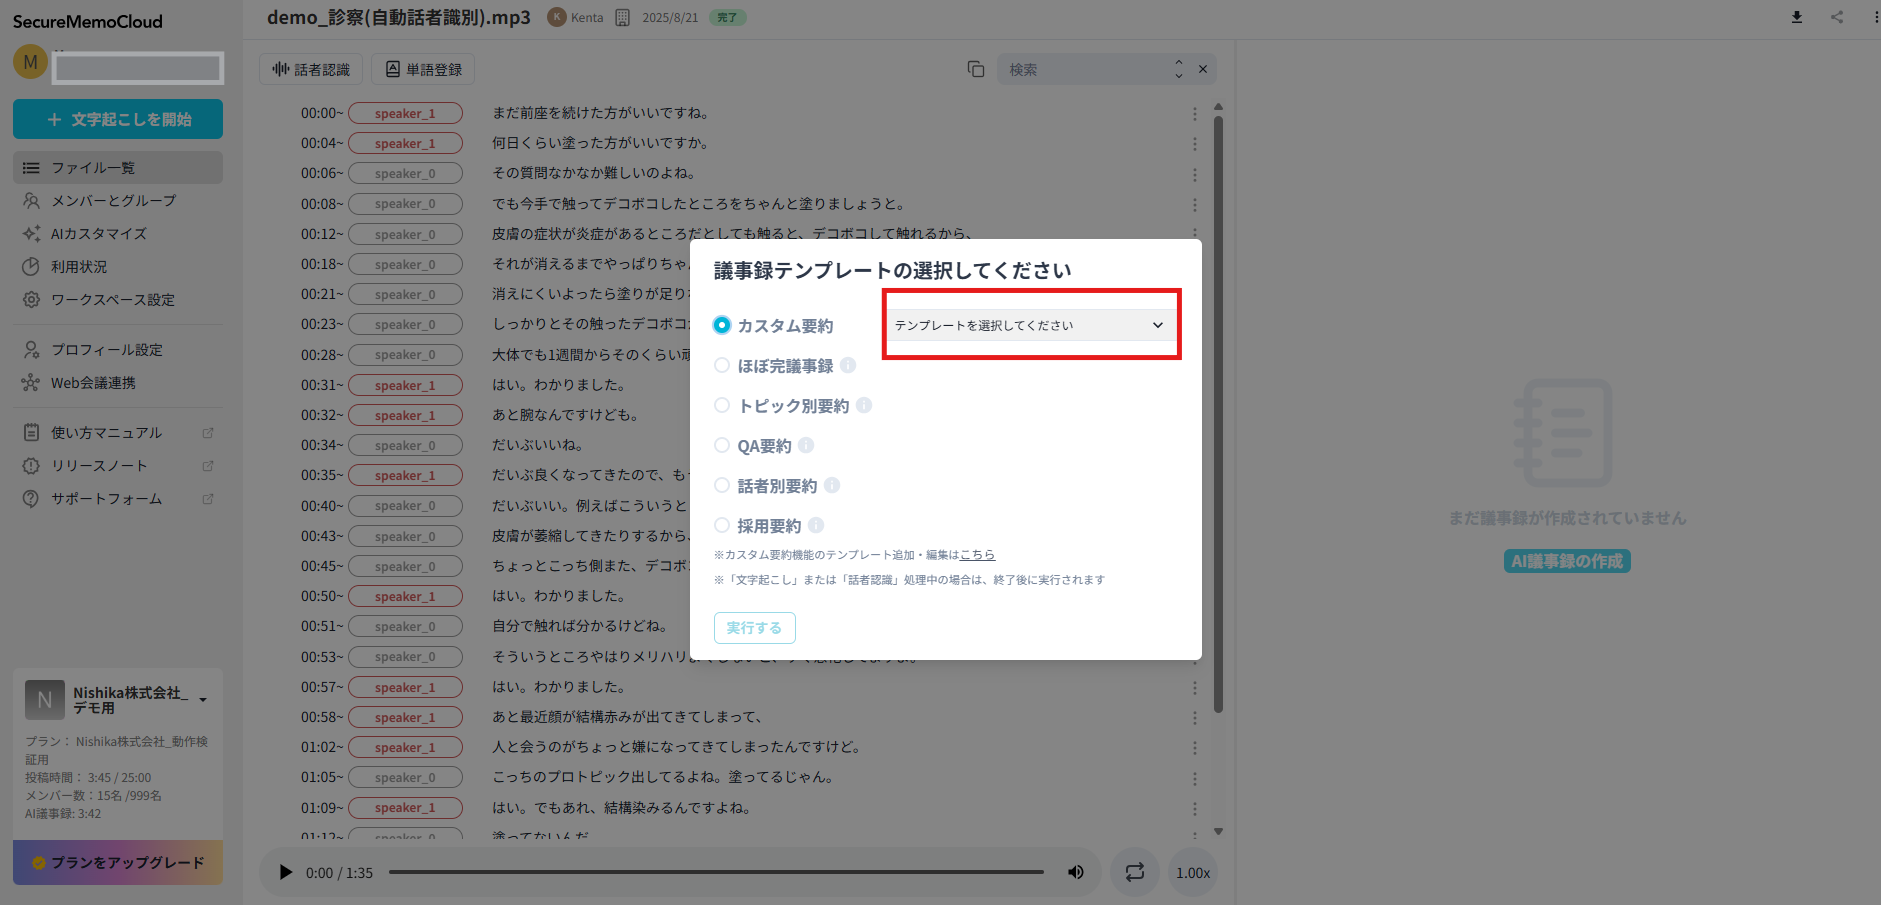Image resolution: width=1881 pixels, height=905 pixels.
Task: Share the transcript via the share icon
Action: tap(1837, 17)
